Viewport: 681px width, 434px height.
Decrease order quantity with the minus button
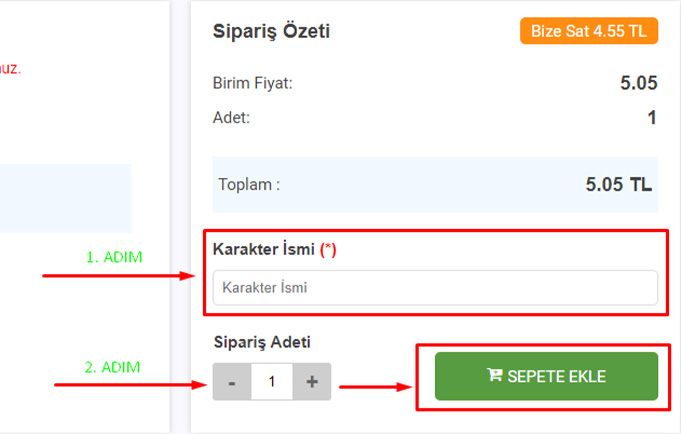(x=232, y=381)
